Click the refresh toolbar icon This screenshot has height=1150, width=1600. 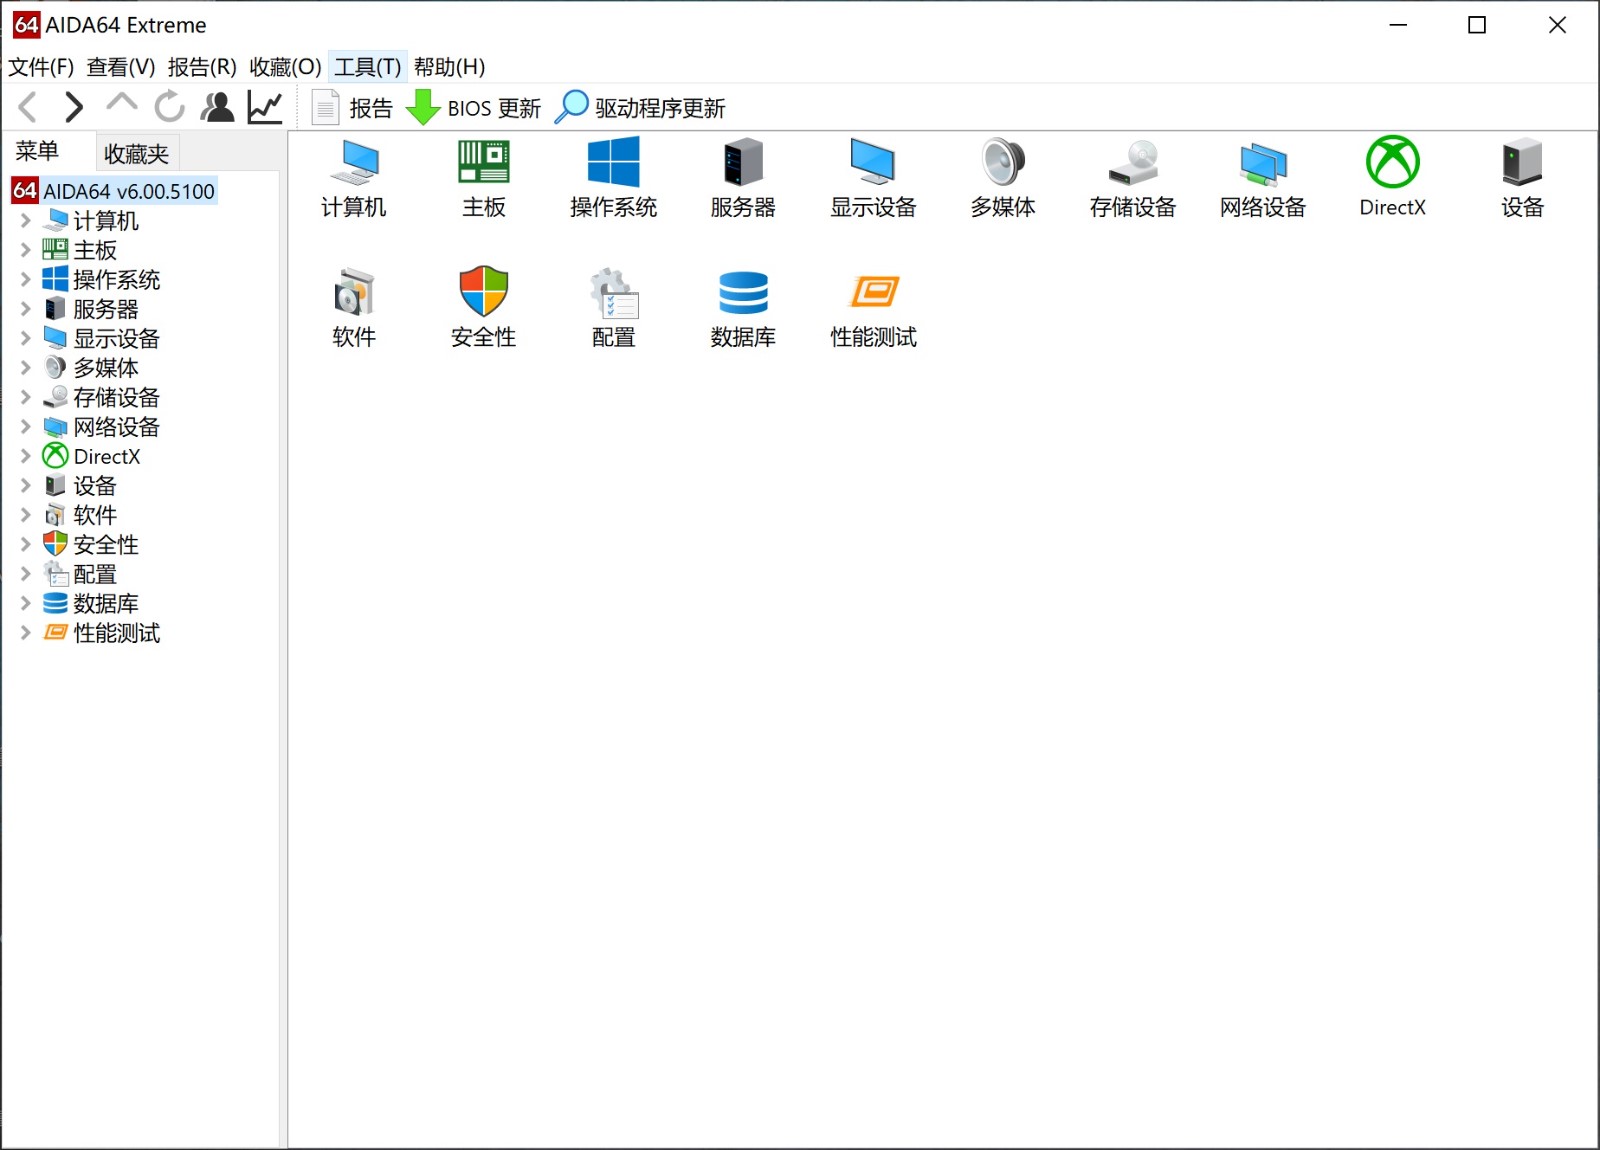pos(170,106)
